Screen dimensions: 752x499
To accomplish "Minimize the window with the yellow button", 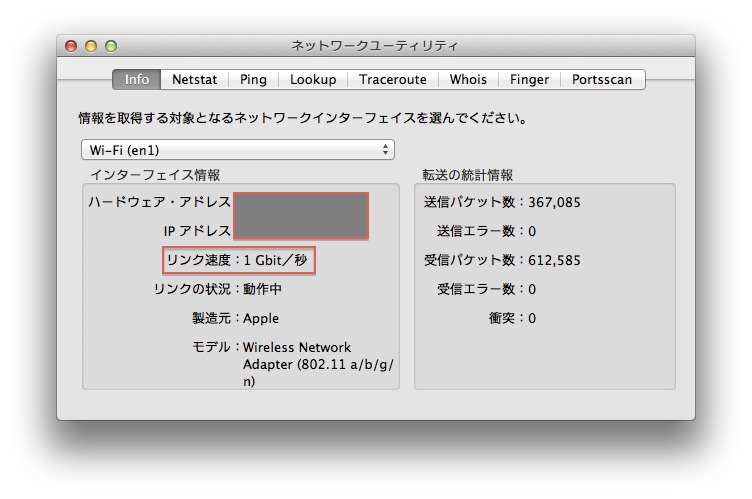I will 91,46.
